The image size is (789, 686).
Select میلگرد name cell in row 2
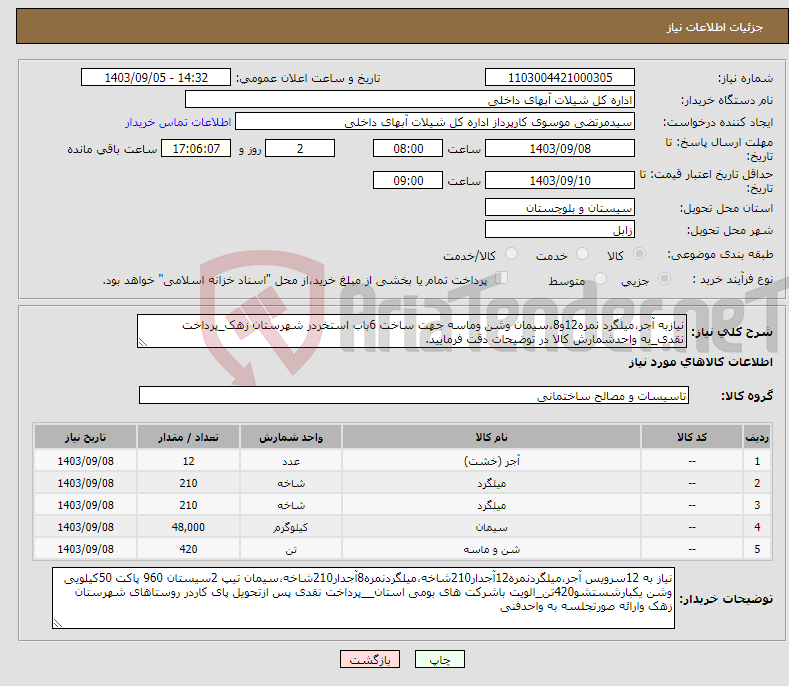(492, 483)
